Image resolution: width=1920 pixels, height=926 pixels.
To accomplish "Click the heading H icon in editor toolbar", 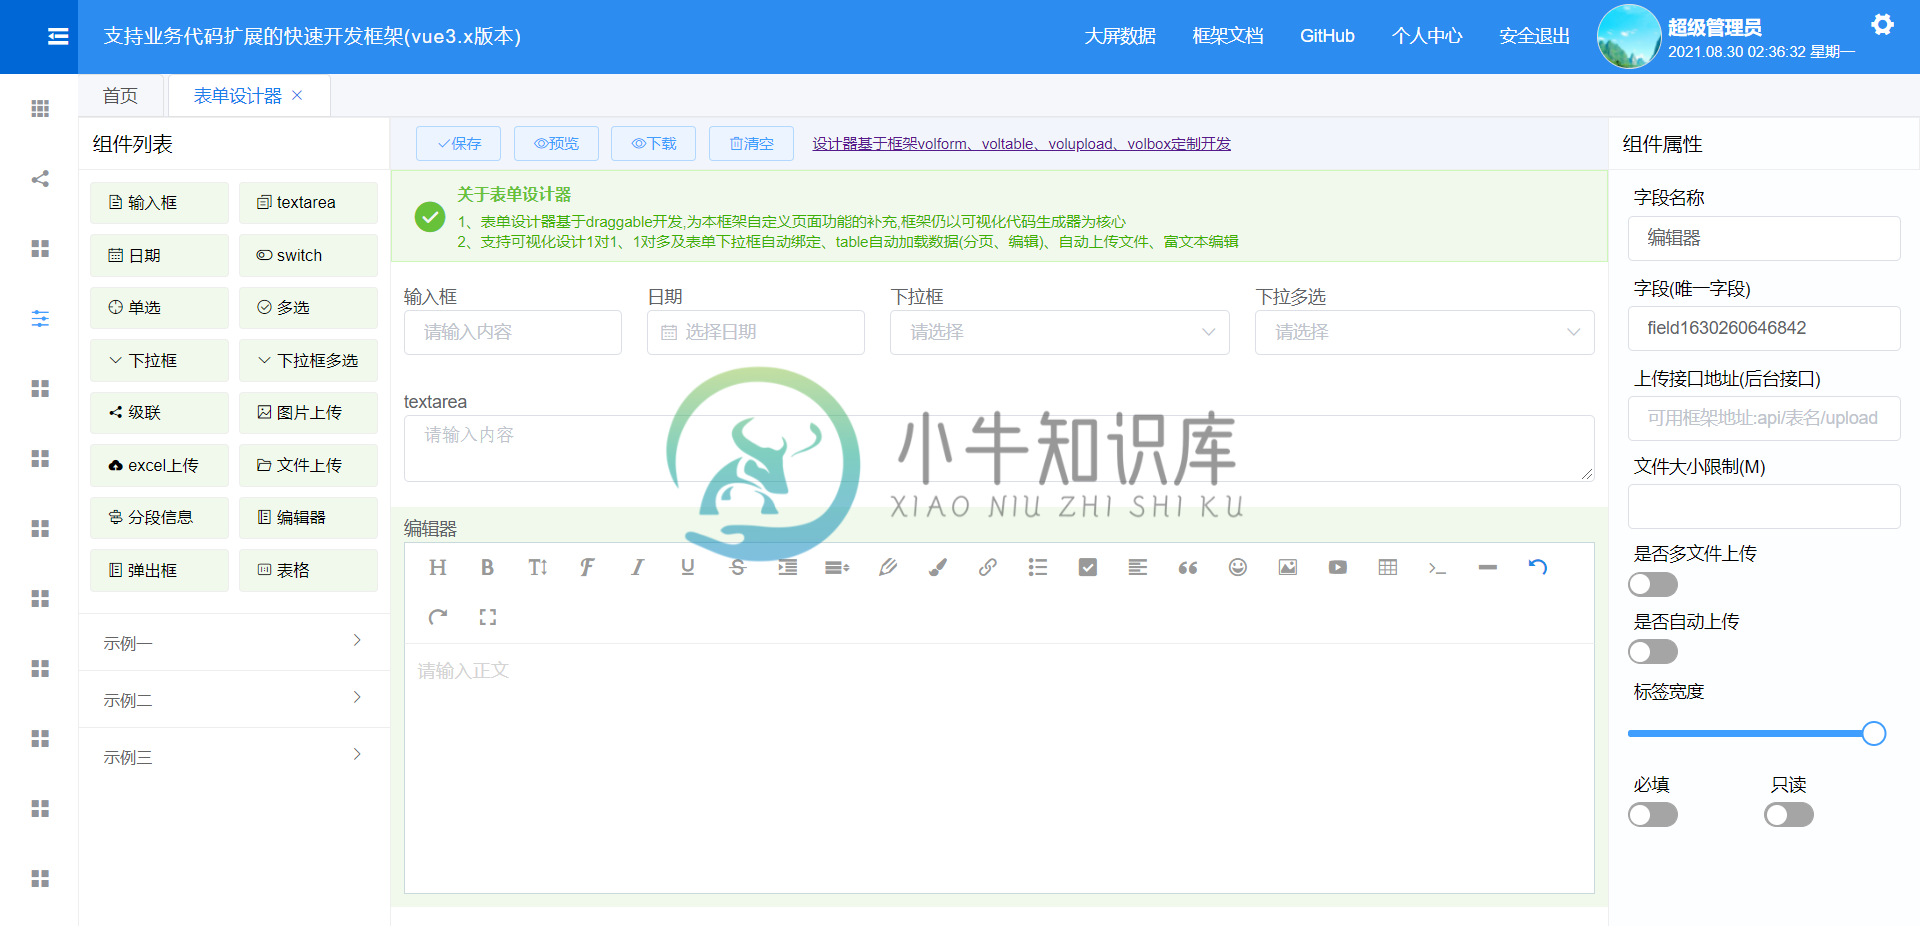I will (437, 568).
